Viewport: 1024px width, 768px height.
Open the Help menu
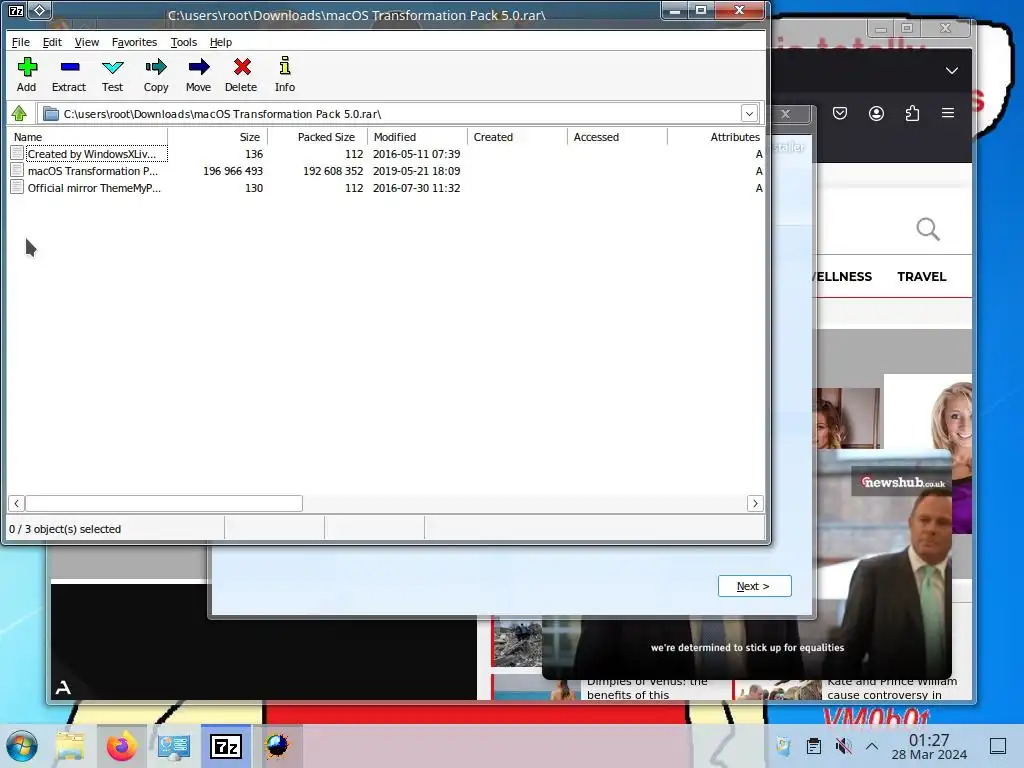coord(221,42)
